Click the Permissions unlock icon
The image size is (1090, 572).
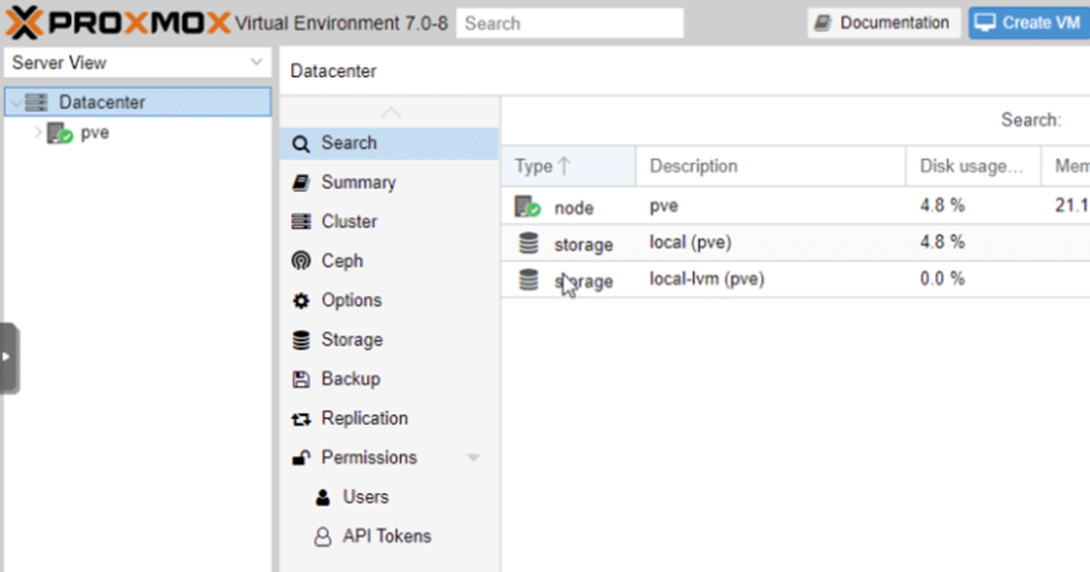click(301, 458)
